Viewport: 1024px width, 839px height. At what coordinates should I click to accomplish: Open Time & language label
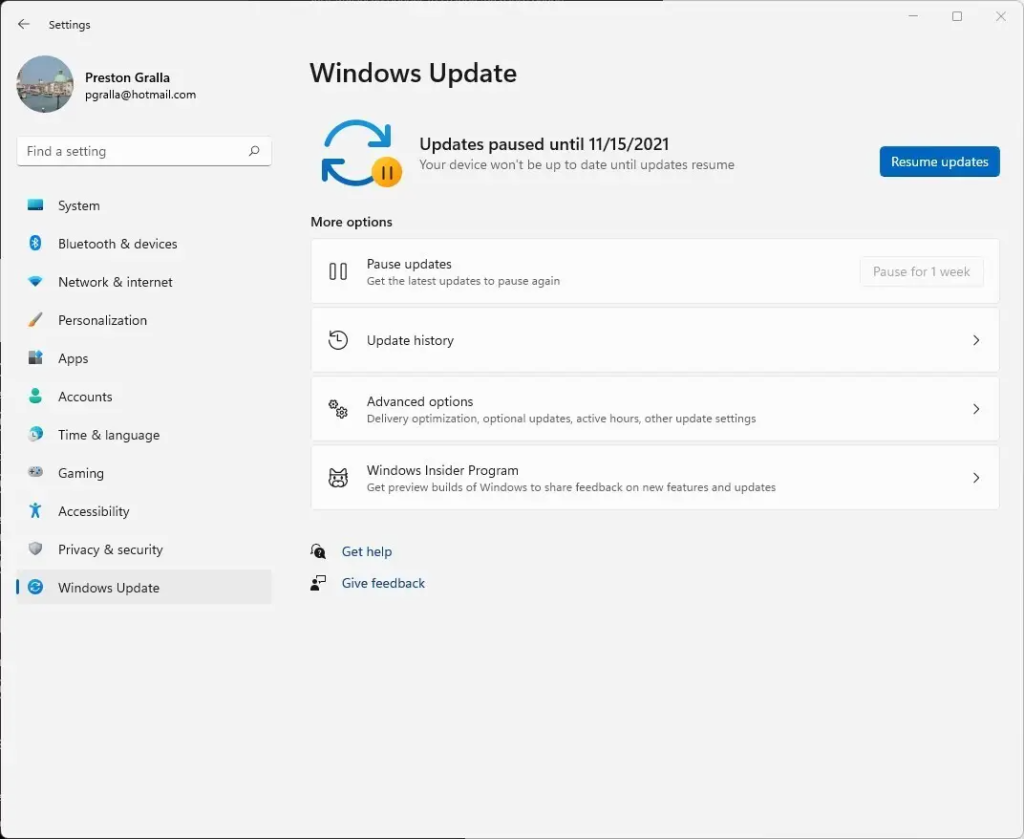(x=109, y=435)
